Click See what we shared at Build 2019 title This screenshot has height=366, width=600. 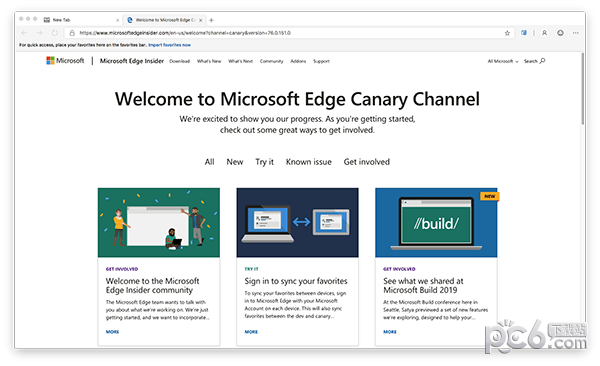423,286
